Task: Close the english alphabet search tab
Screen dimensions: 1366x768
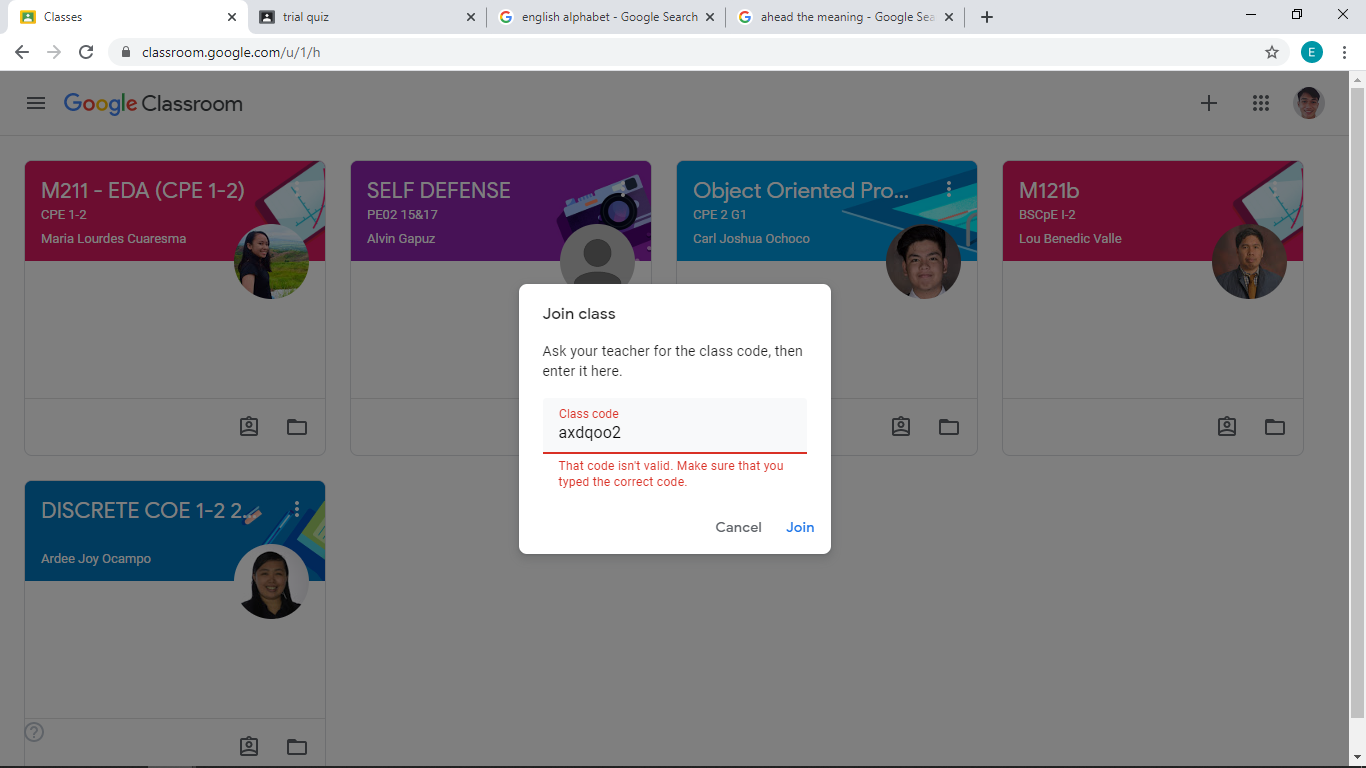Action: coord(710,17)
